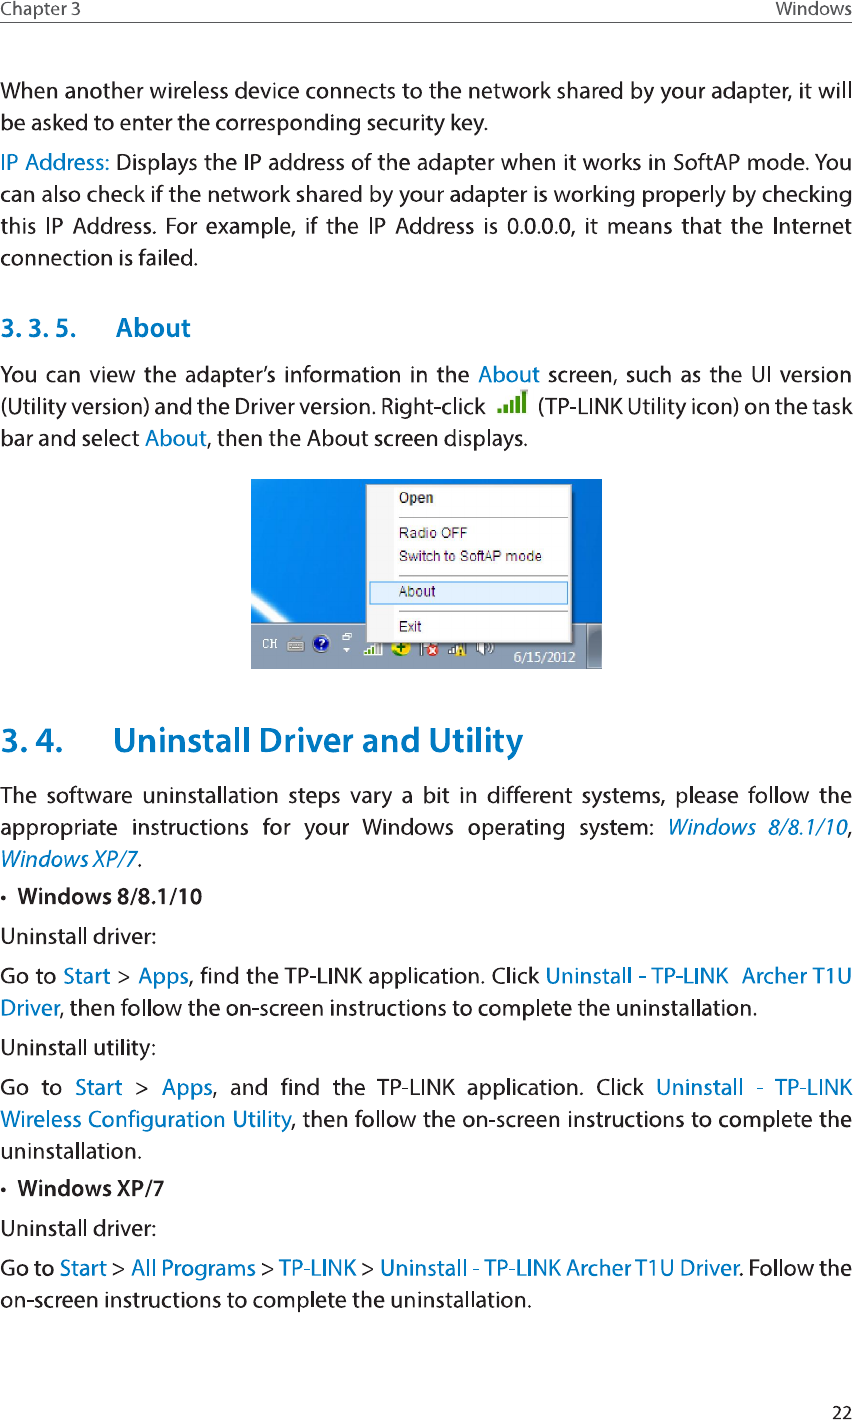The width and height of the screenshot is (853, 1420).
Task: Click the Windows 7 tray screenshot image
Action: pyautogui.click(x=426, y=574)
